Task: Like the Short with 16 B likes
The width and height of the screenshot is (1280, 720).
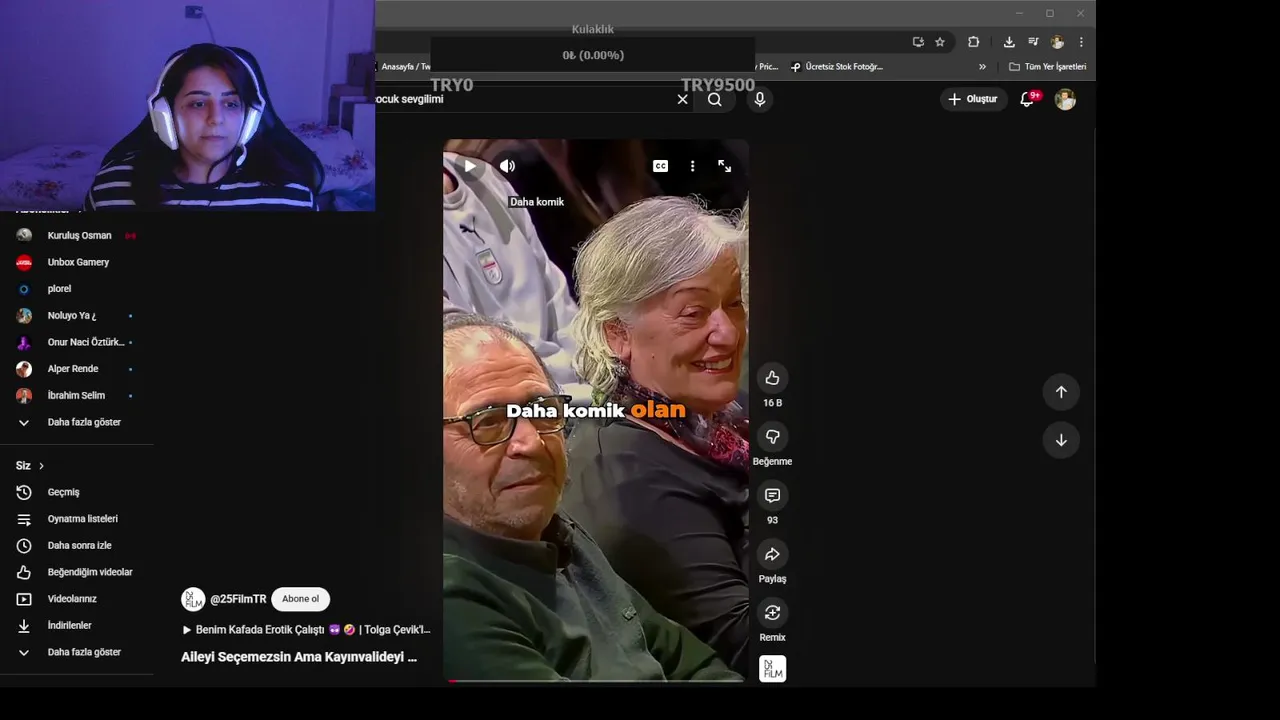Action: point(772,378)
